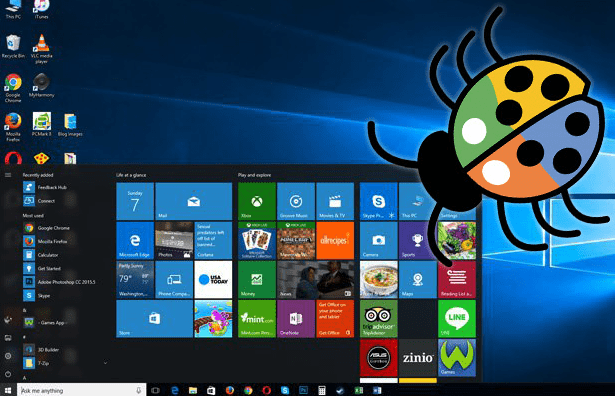
Task: Open the Microsoft Edge tile
Action: coord(135,240)
